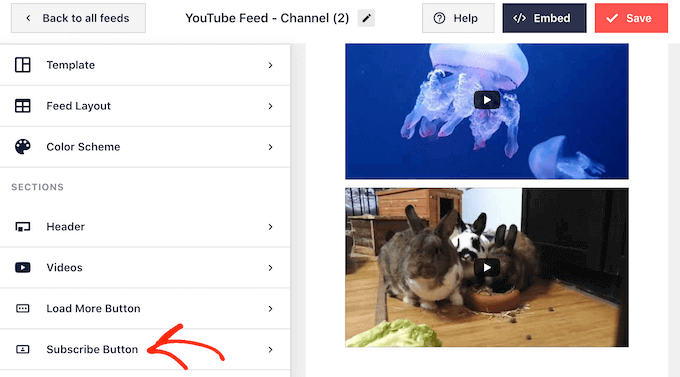Expand the Header row chevron

(270, 227)
